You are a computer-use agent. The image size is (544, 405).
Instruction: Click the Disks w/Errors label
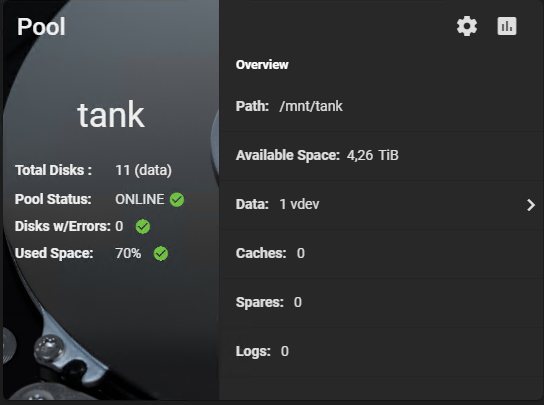pyautogui.click(x=62, y=226)
